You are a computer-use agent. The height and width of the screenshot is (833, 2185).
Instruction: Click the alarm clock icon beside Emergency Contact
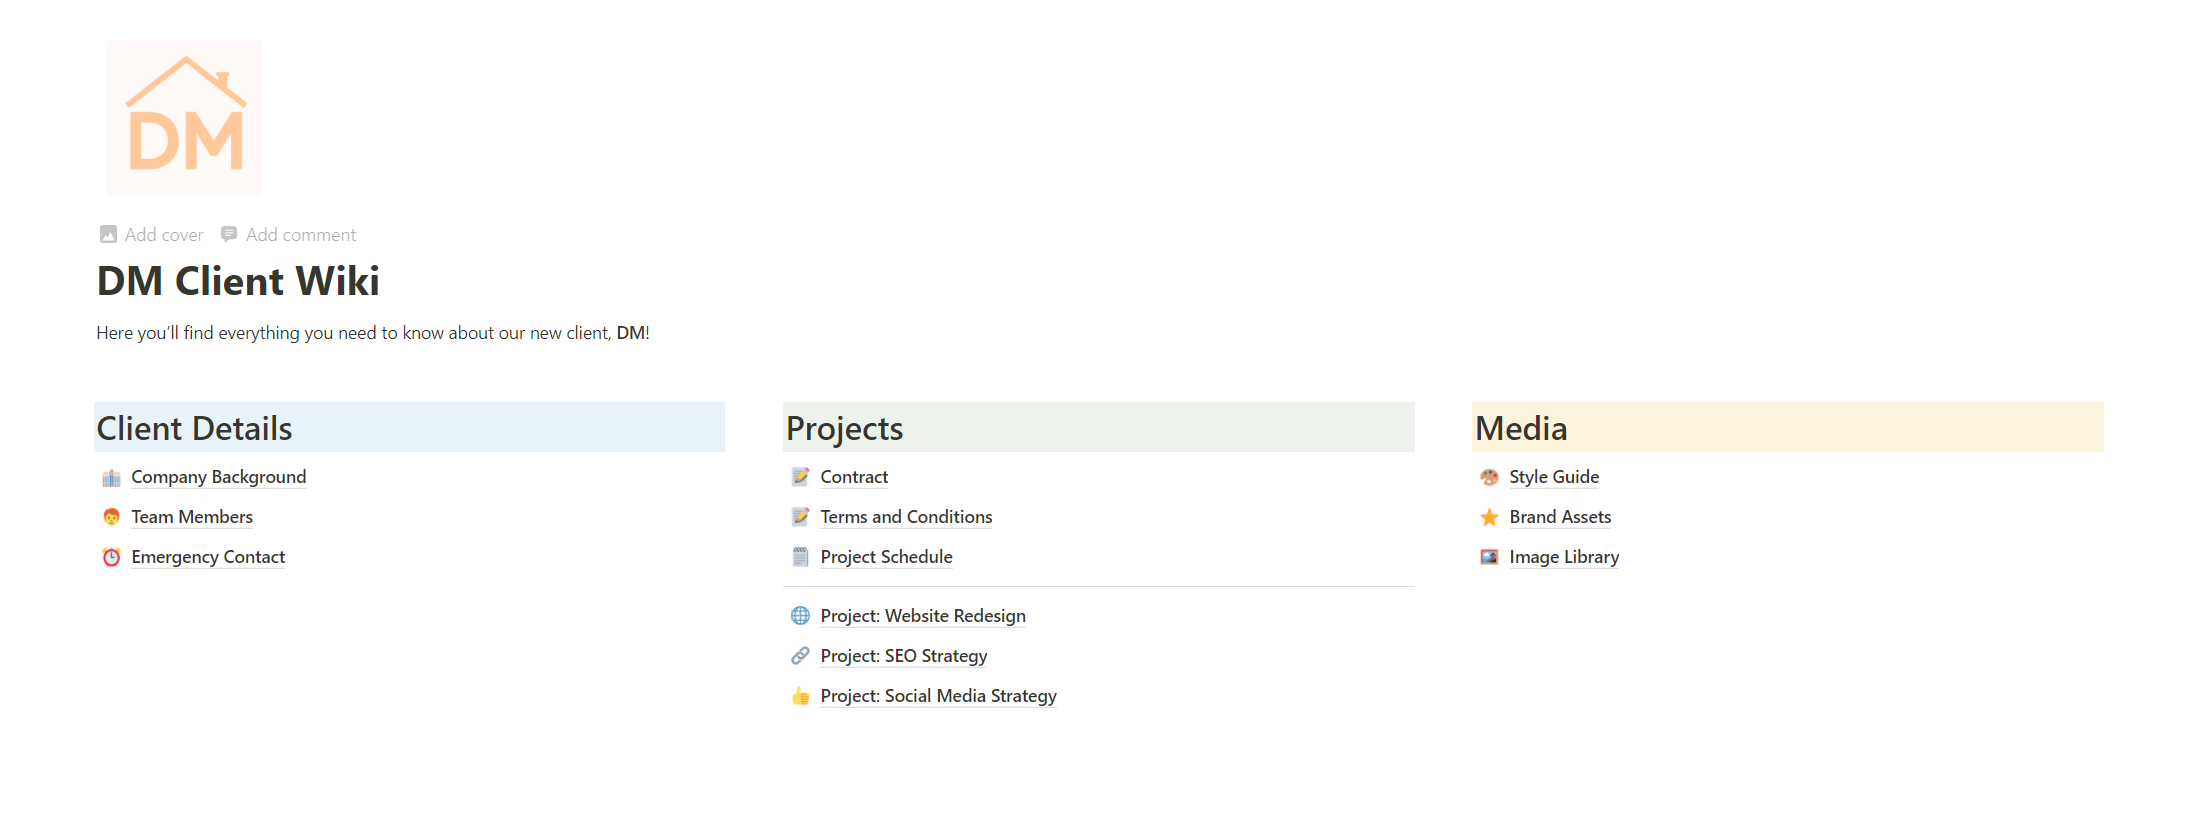111,557
